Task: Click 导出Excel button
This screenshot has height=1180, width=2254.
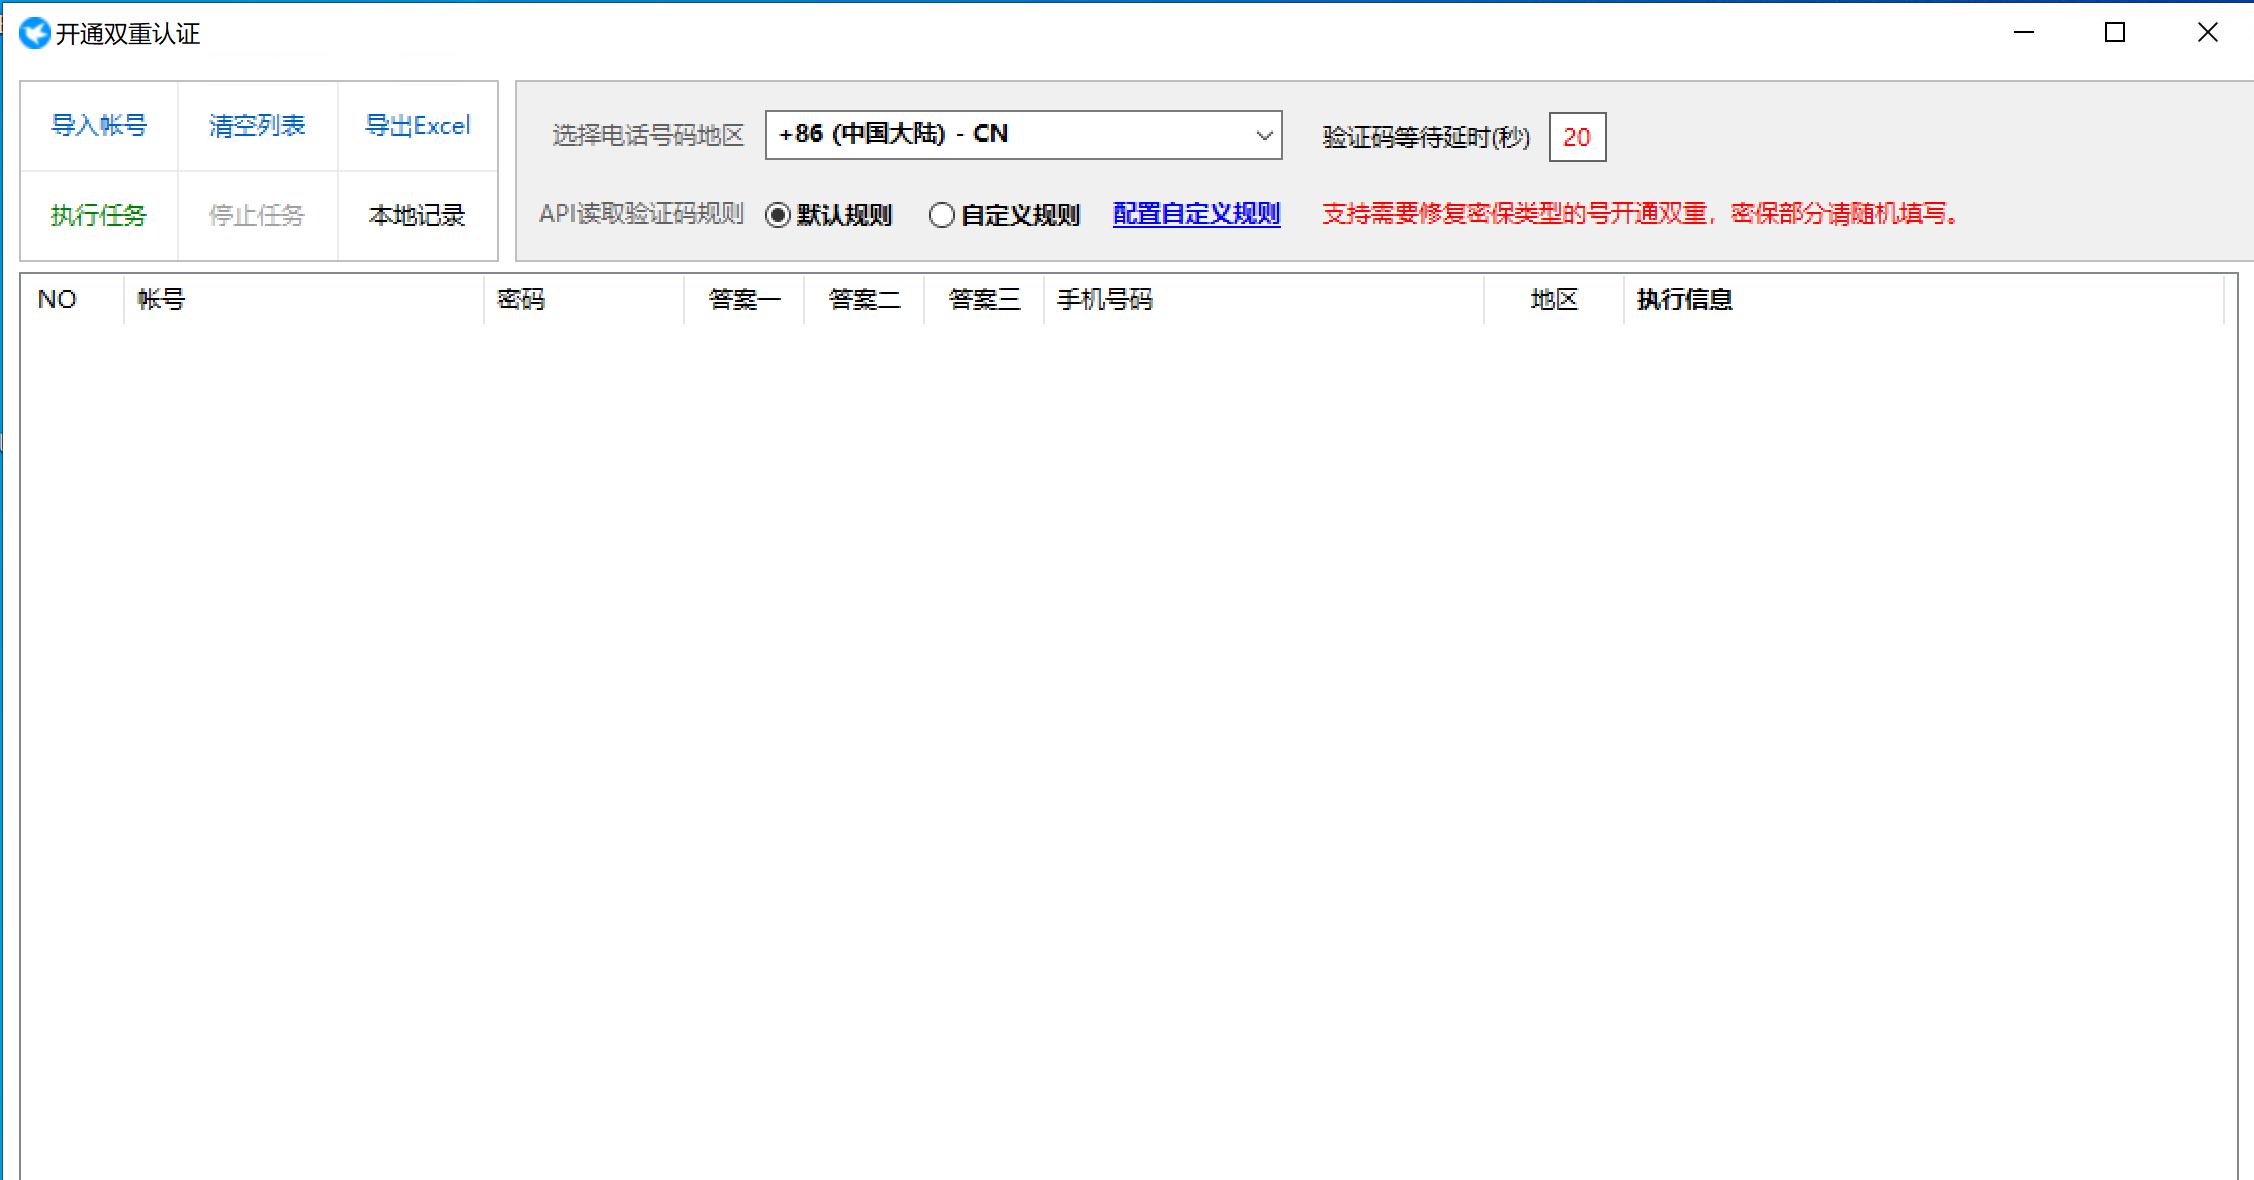Action: (417, 126)
